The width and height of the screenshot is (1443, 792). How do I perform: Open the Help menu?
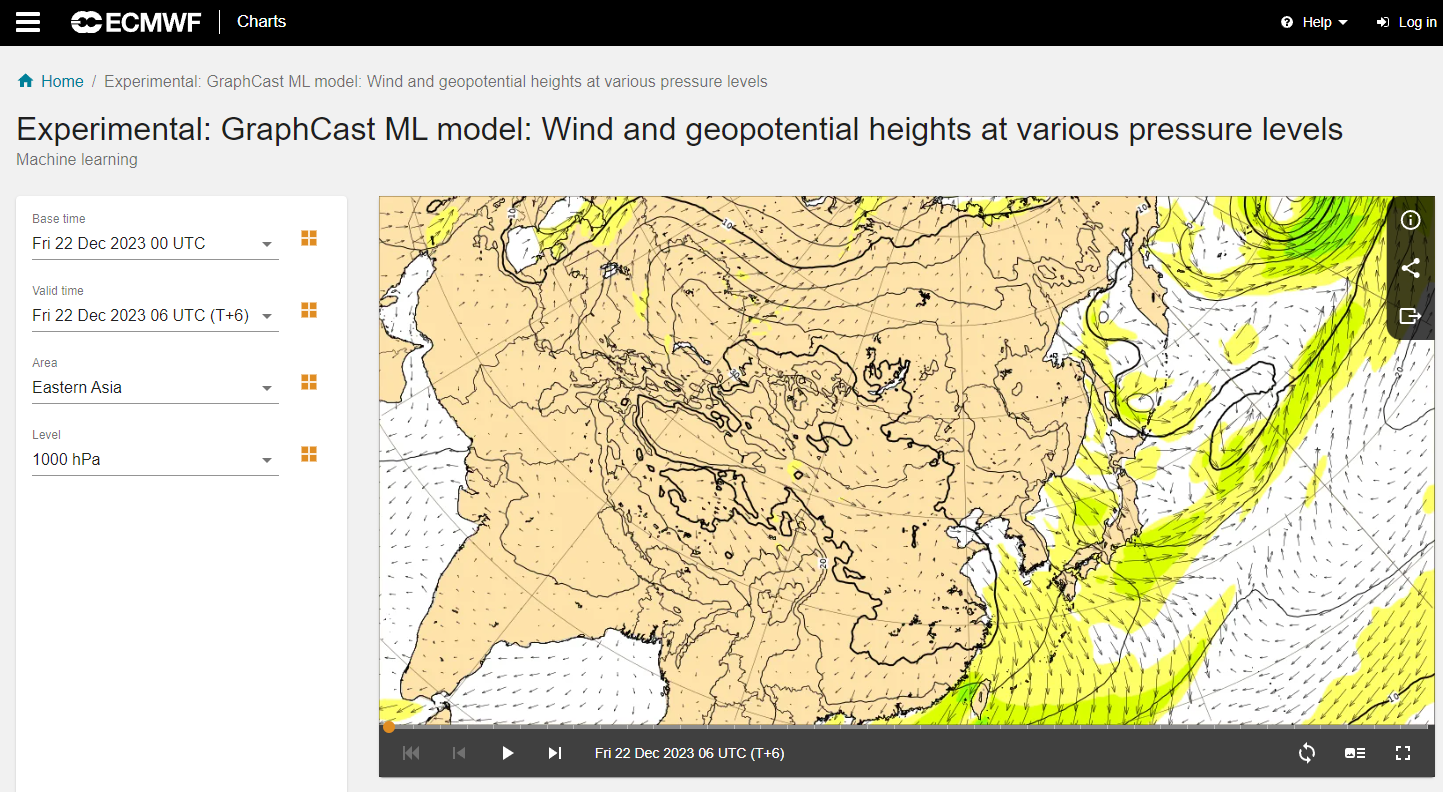[1313, 21]
